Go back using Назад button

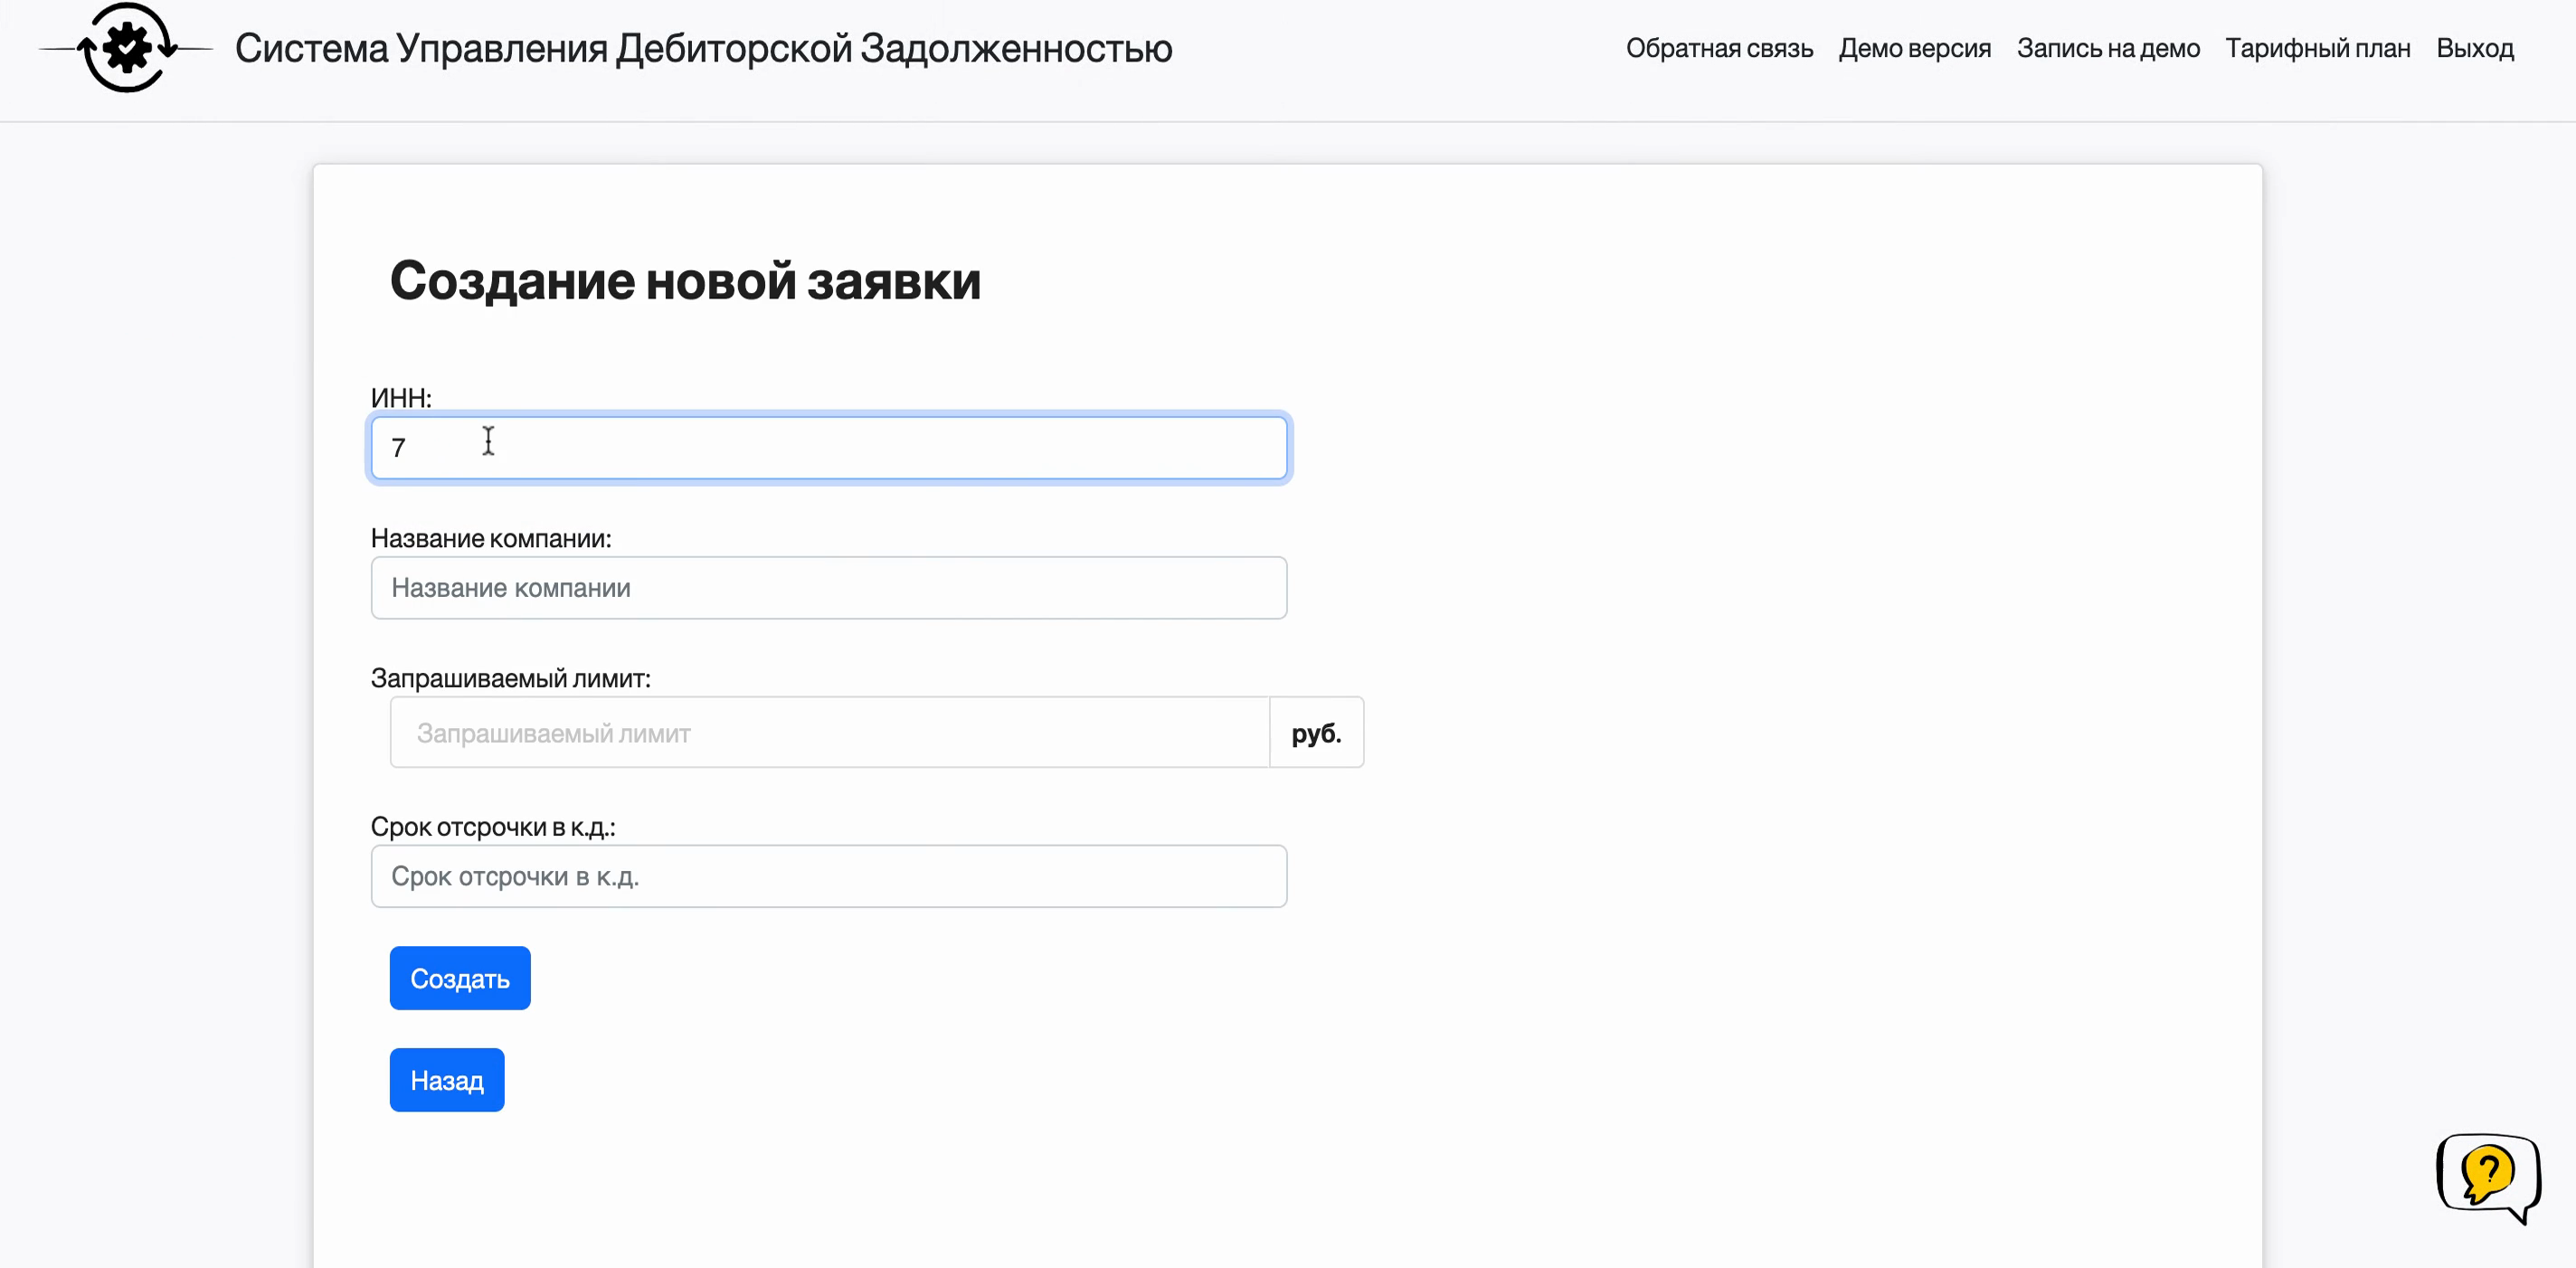[447, 1080]
